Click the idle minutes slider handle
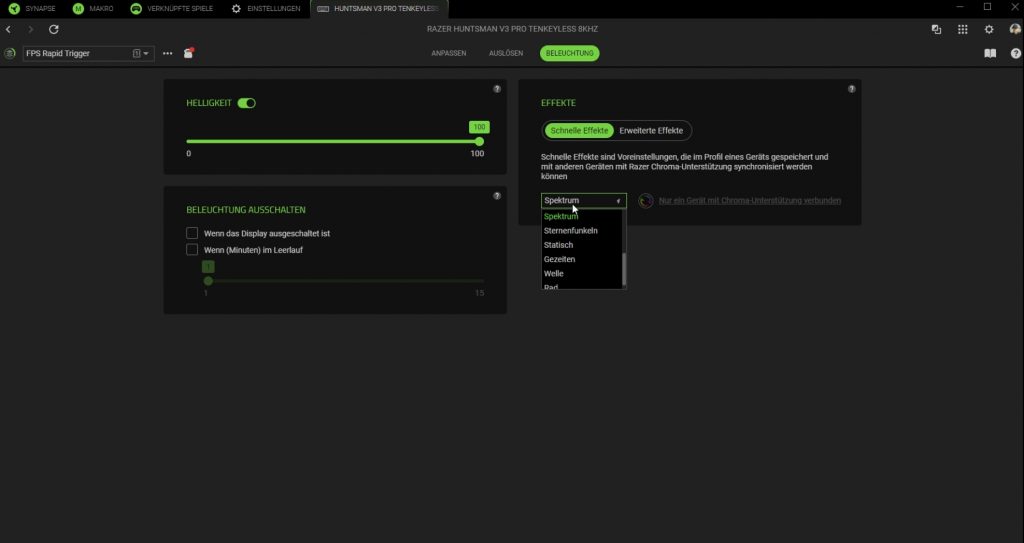 tap(208, 281)
